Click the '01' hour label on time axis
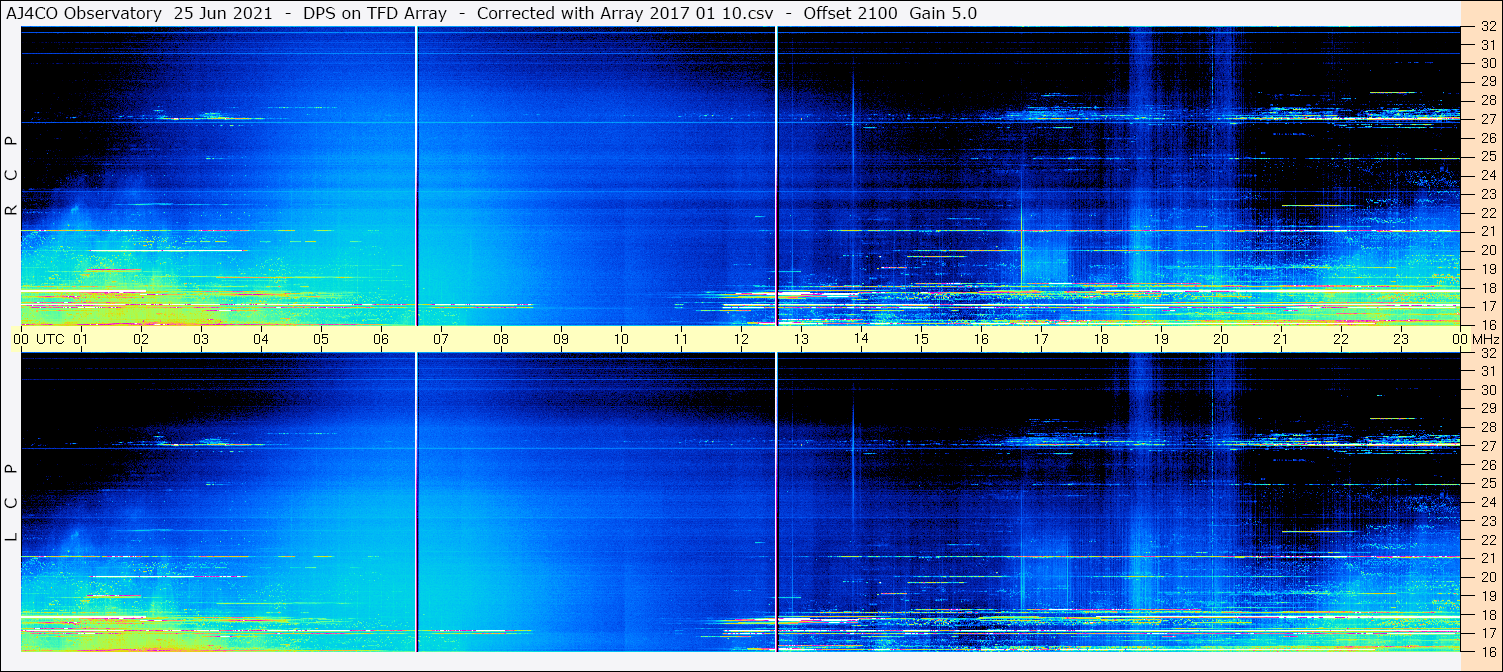1503x672 pixels. click(81, 339)
